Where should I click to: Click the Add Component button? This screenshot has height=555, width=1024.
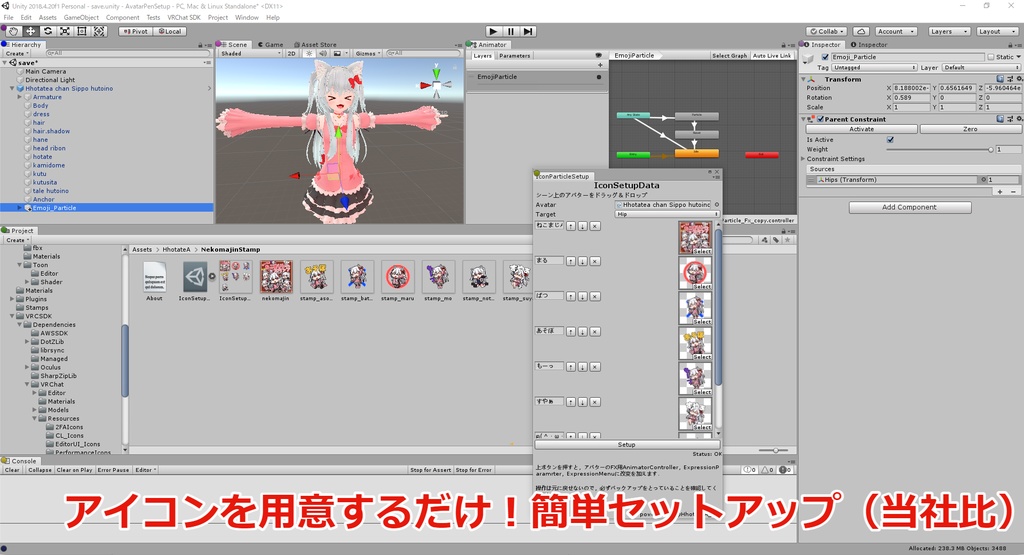(909, 207)
